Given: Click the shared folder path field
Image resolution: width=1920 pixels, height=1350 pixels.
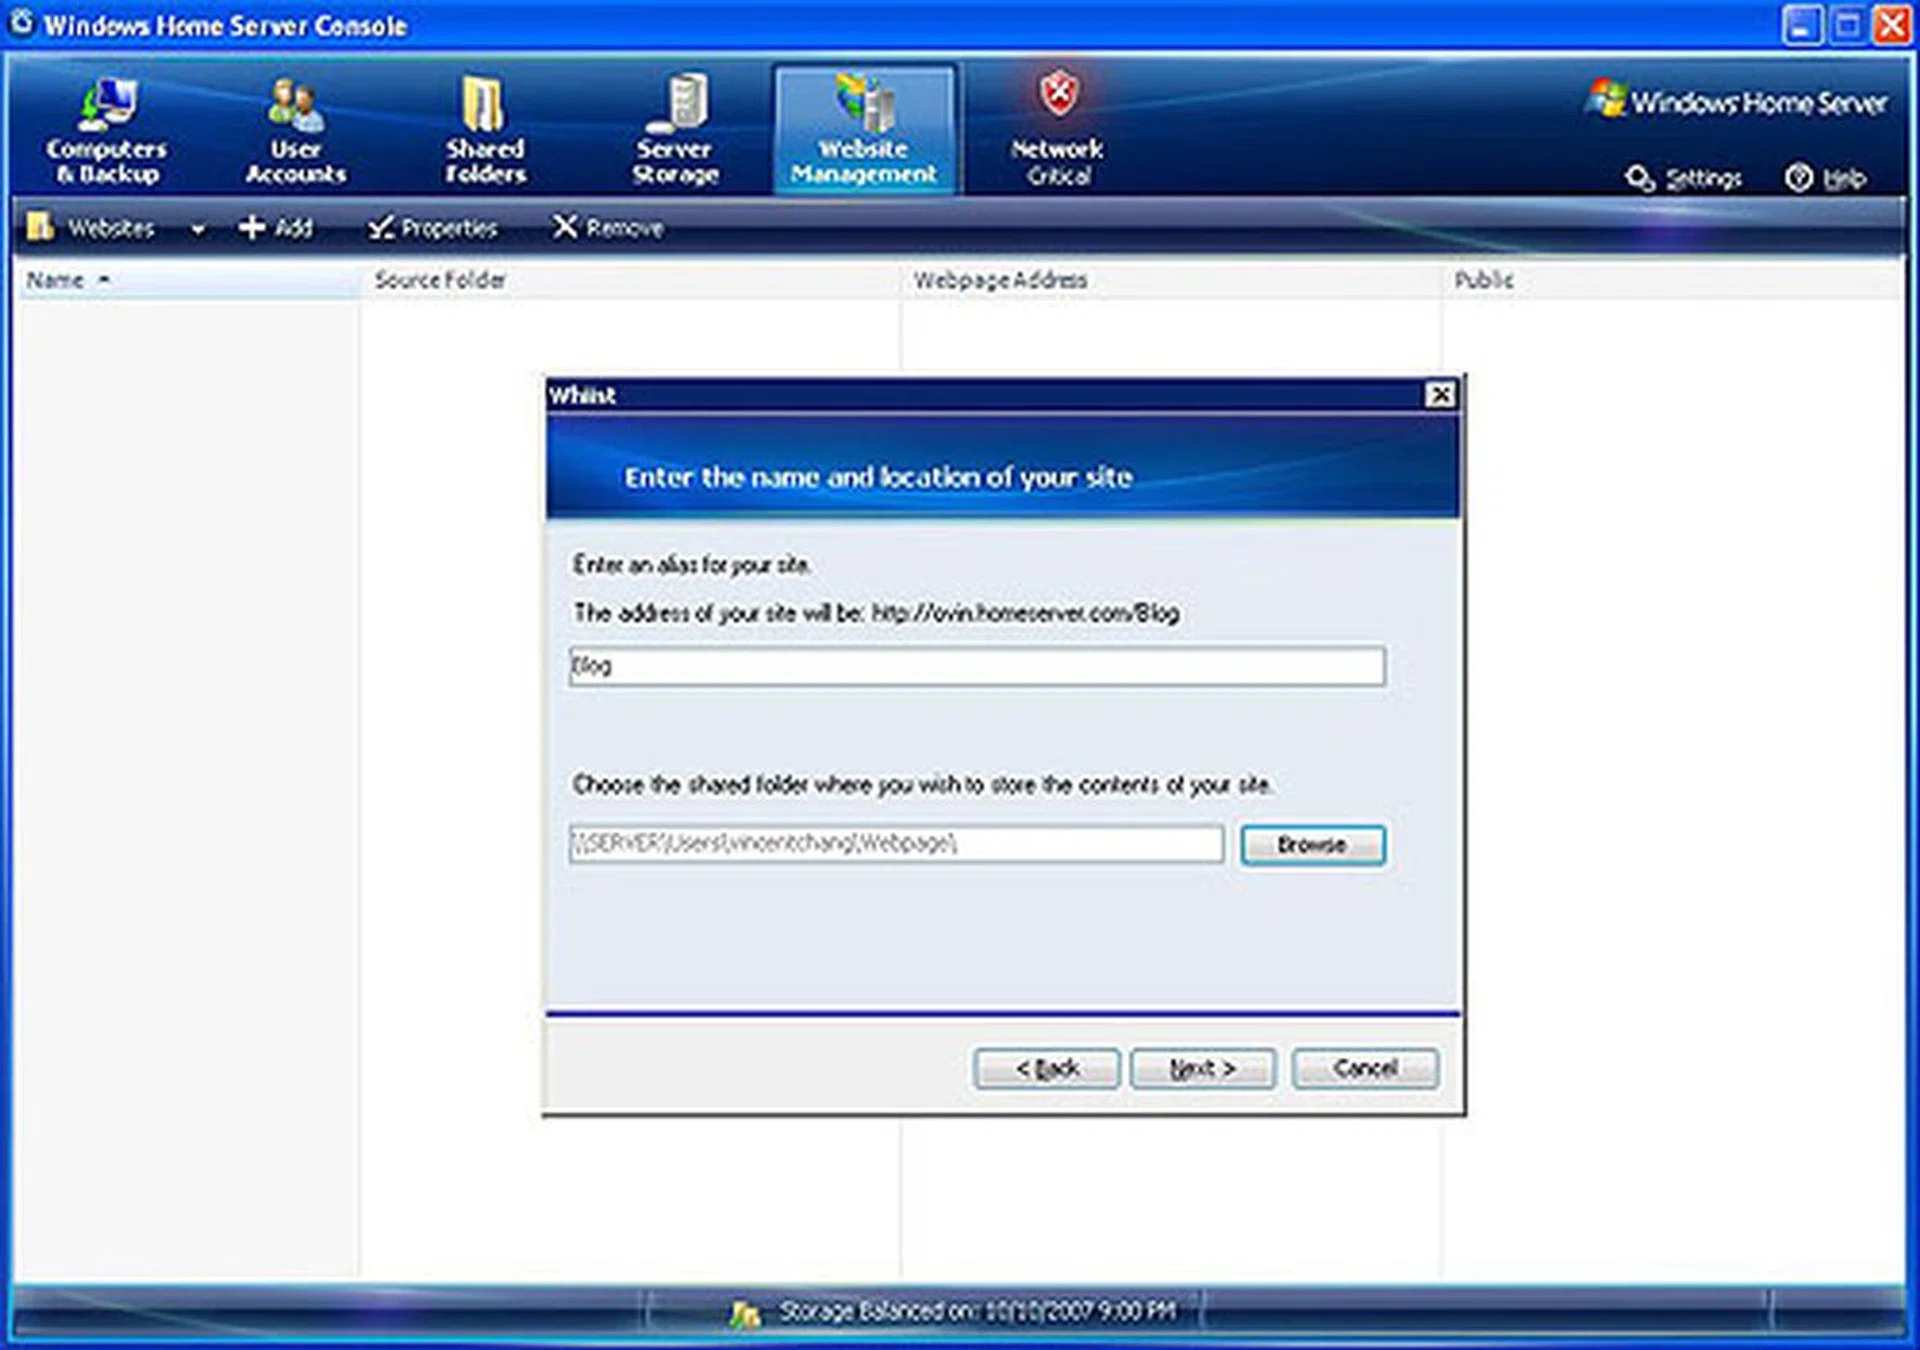Looking at the screenshot, I should coord(895,844).
